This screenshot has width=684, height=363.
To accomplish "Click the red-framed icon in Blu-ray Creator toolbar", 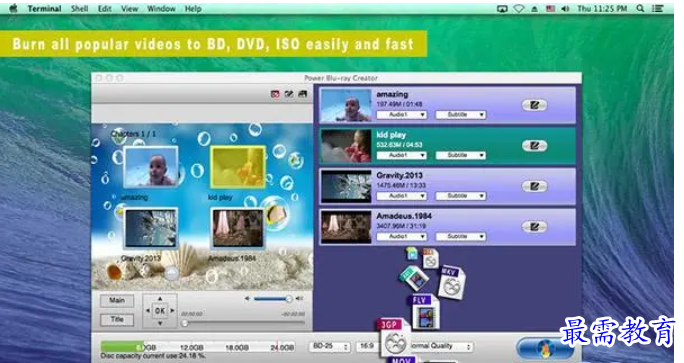I will (x=275, y=94).
